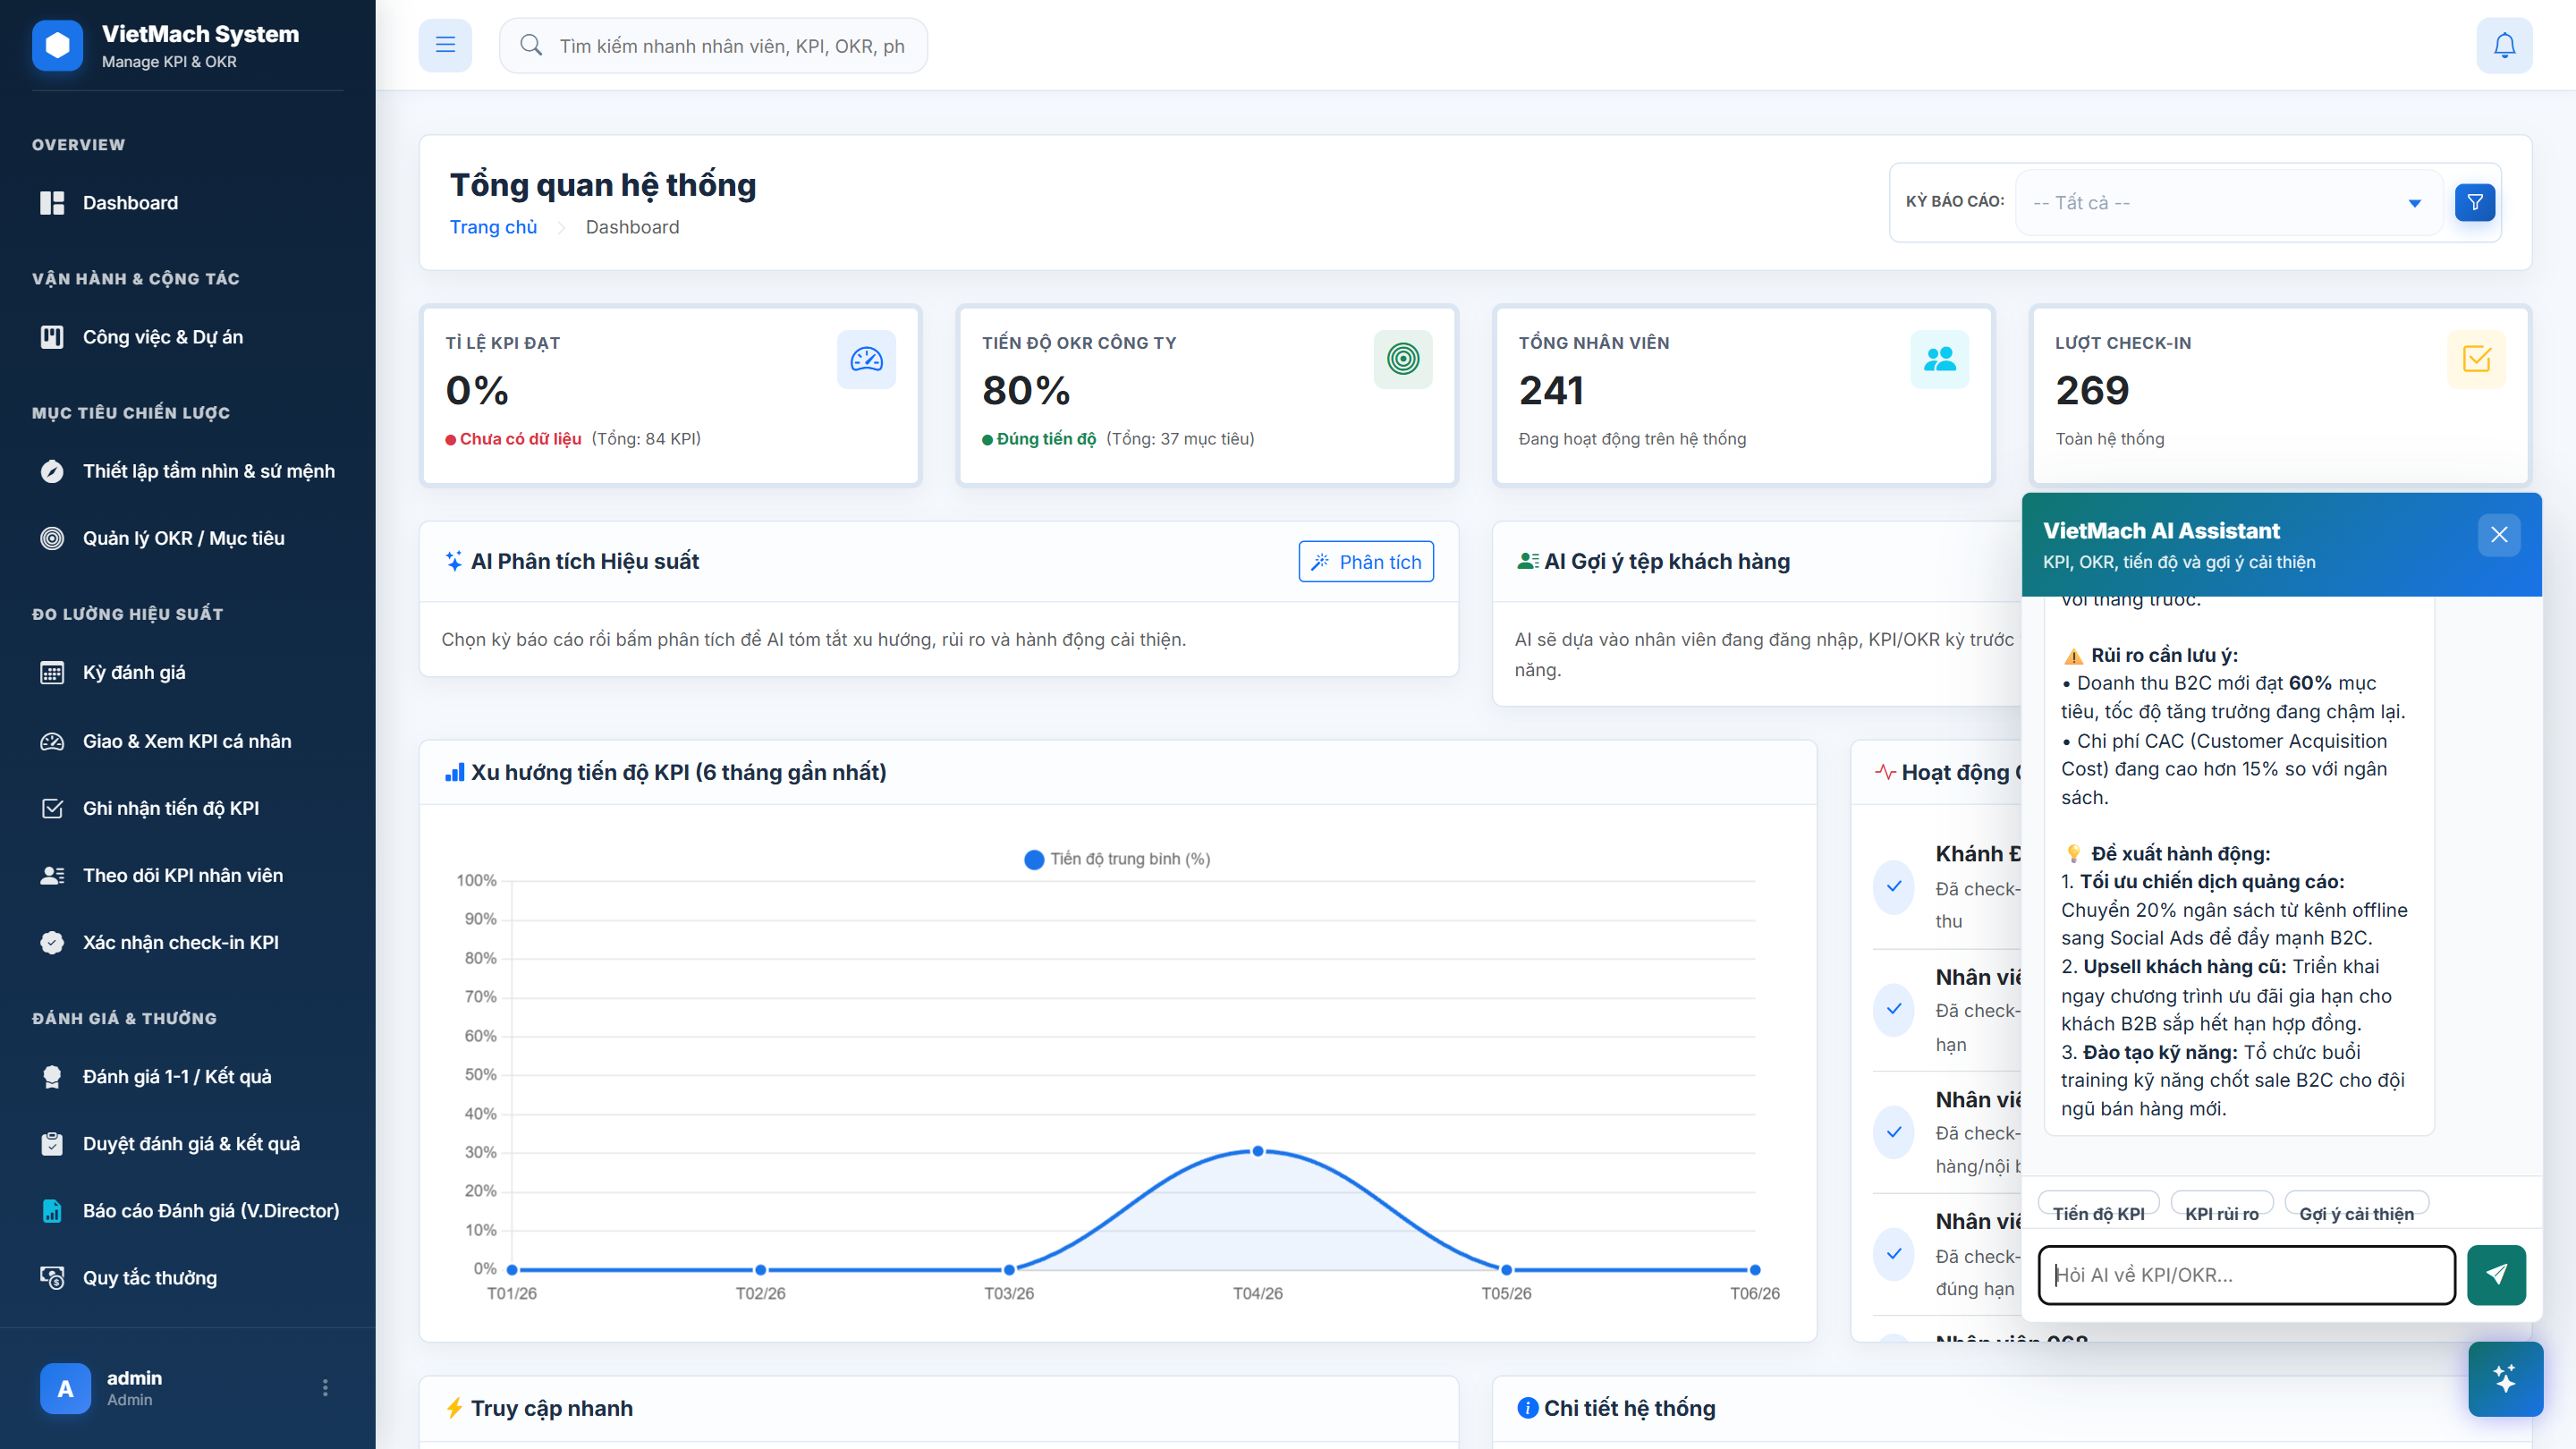Toggle the Tiến độ trung bình chart legend
2576x1449 pixels.
(x=1118, y=859)
